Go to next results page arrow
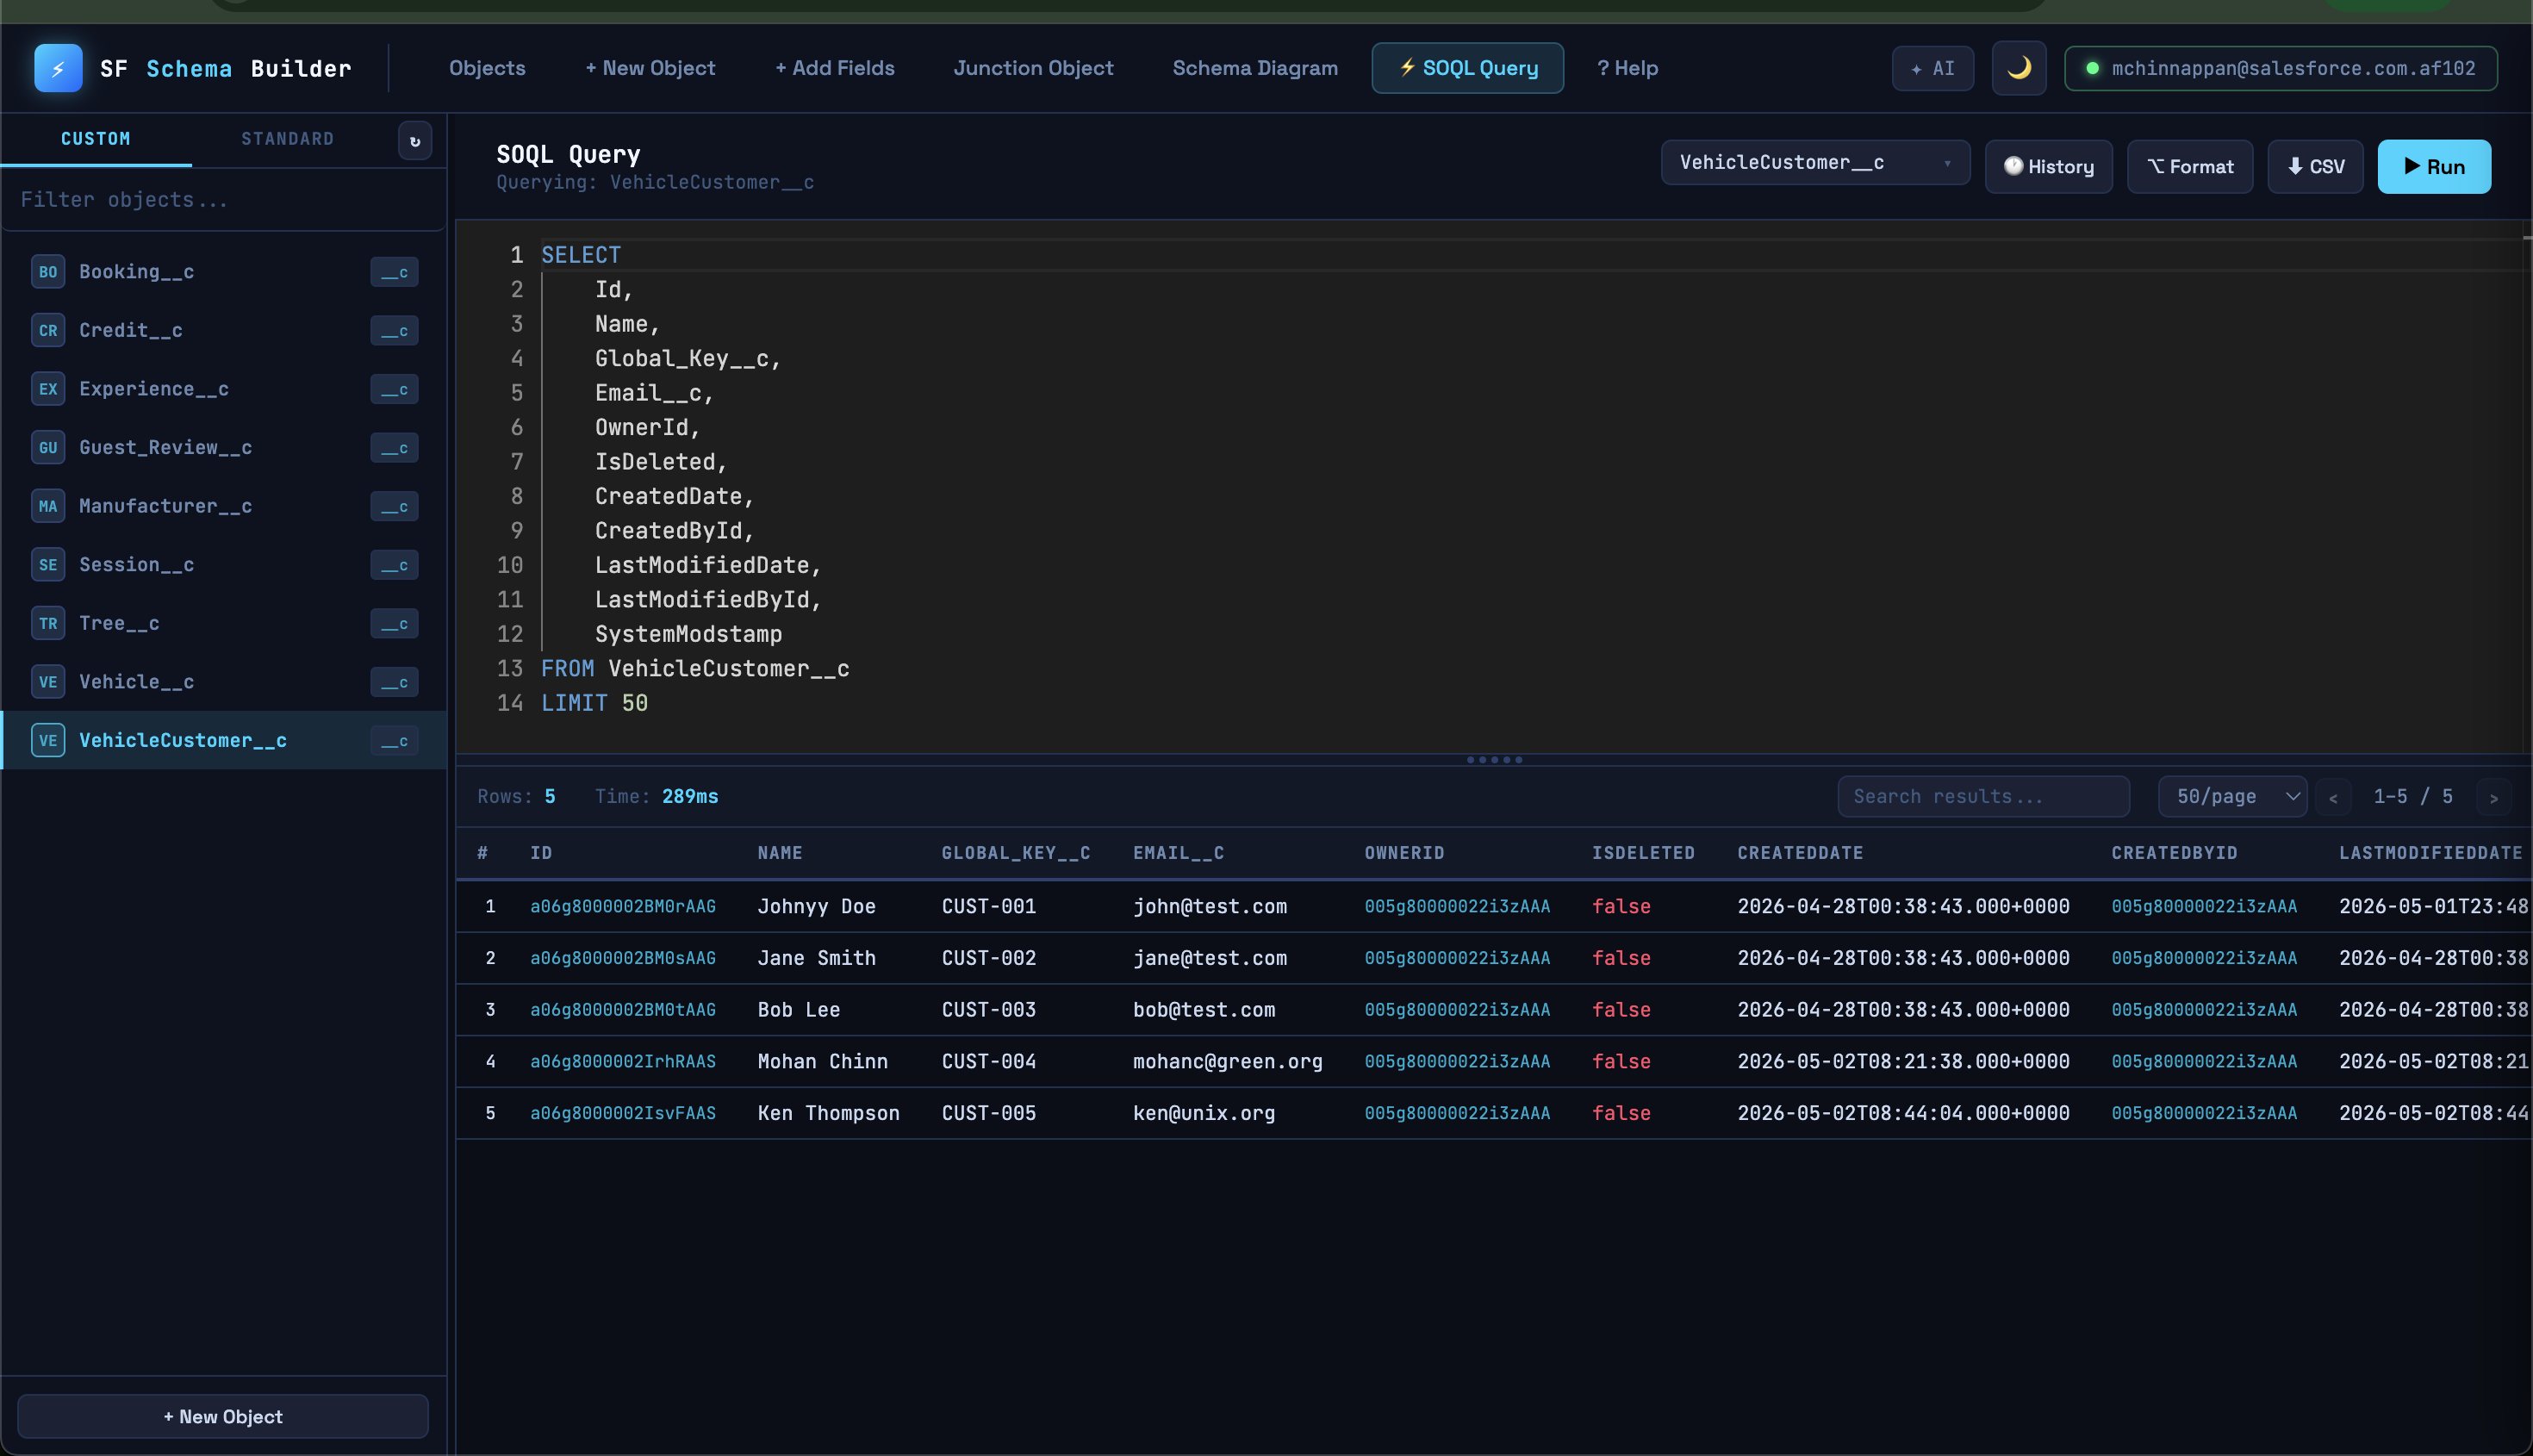The image size is (2533, 1456). coord(2494,798)
